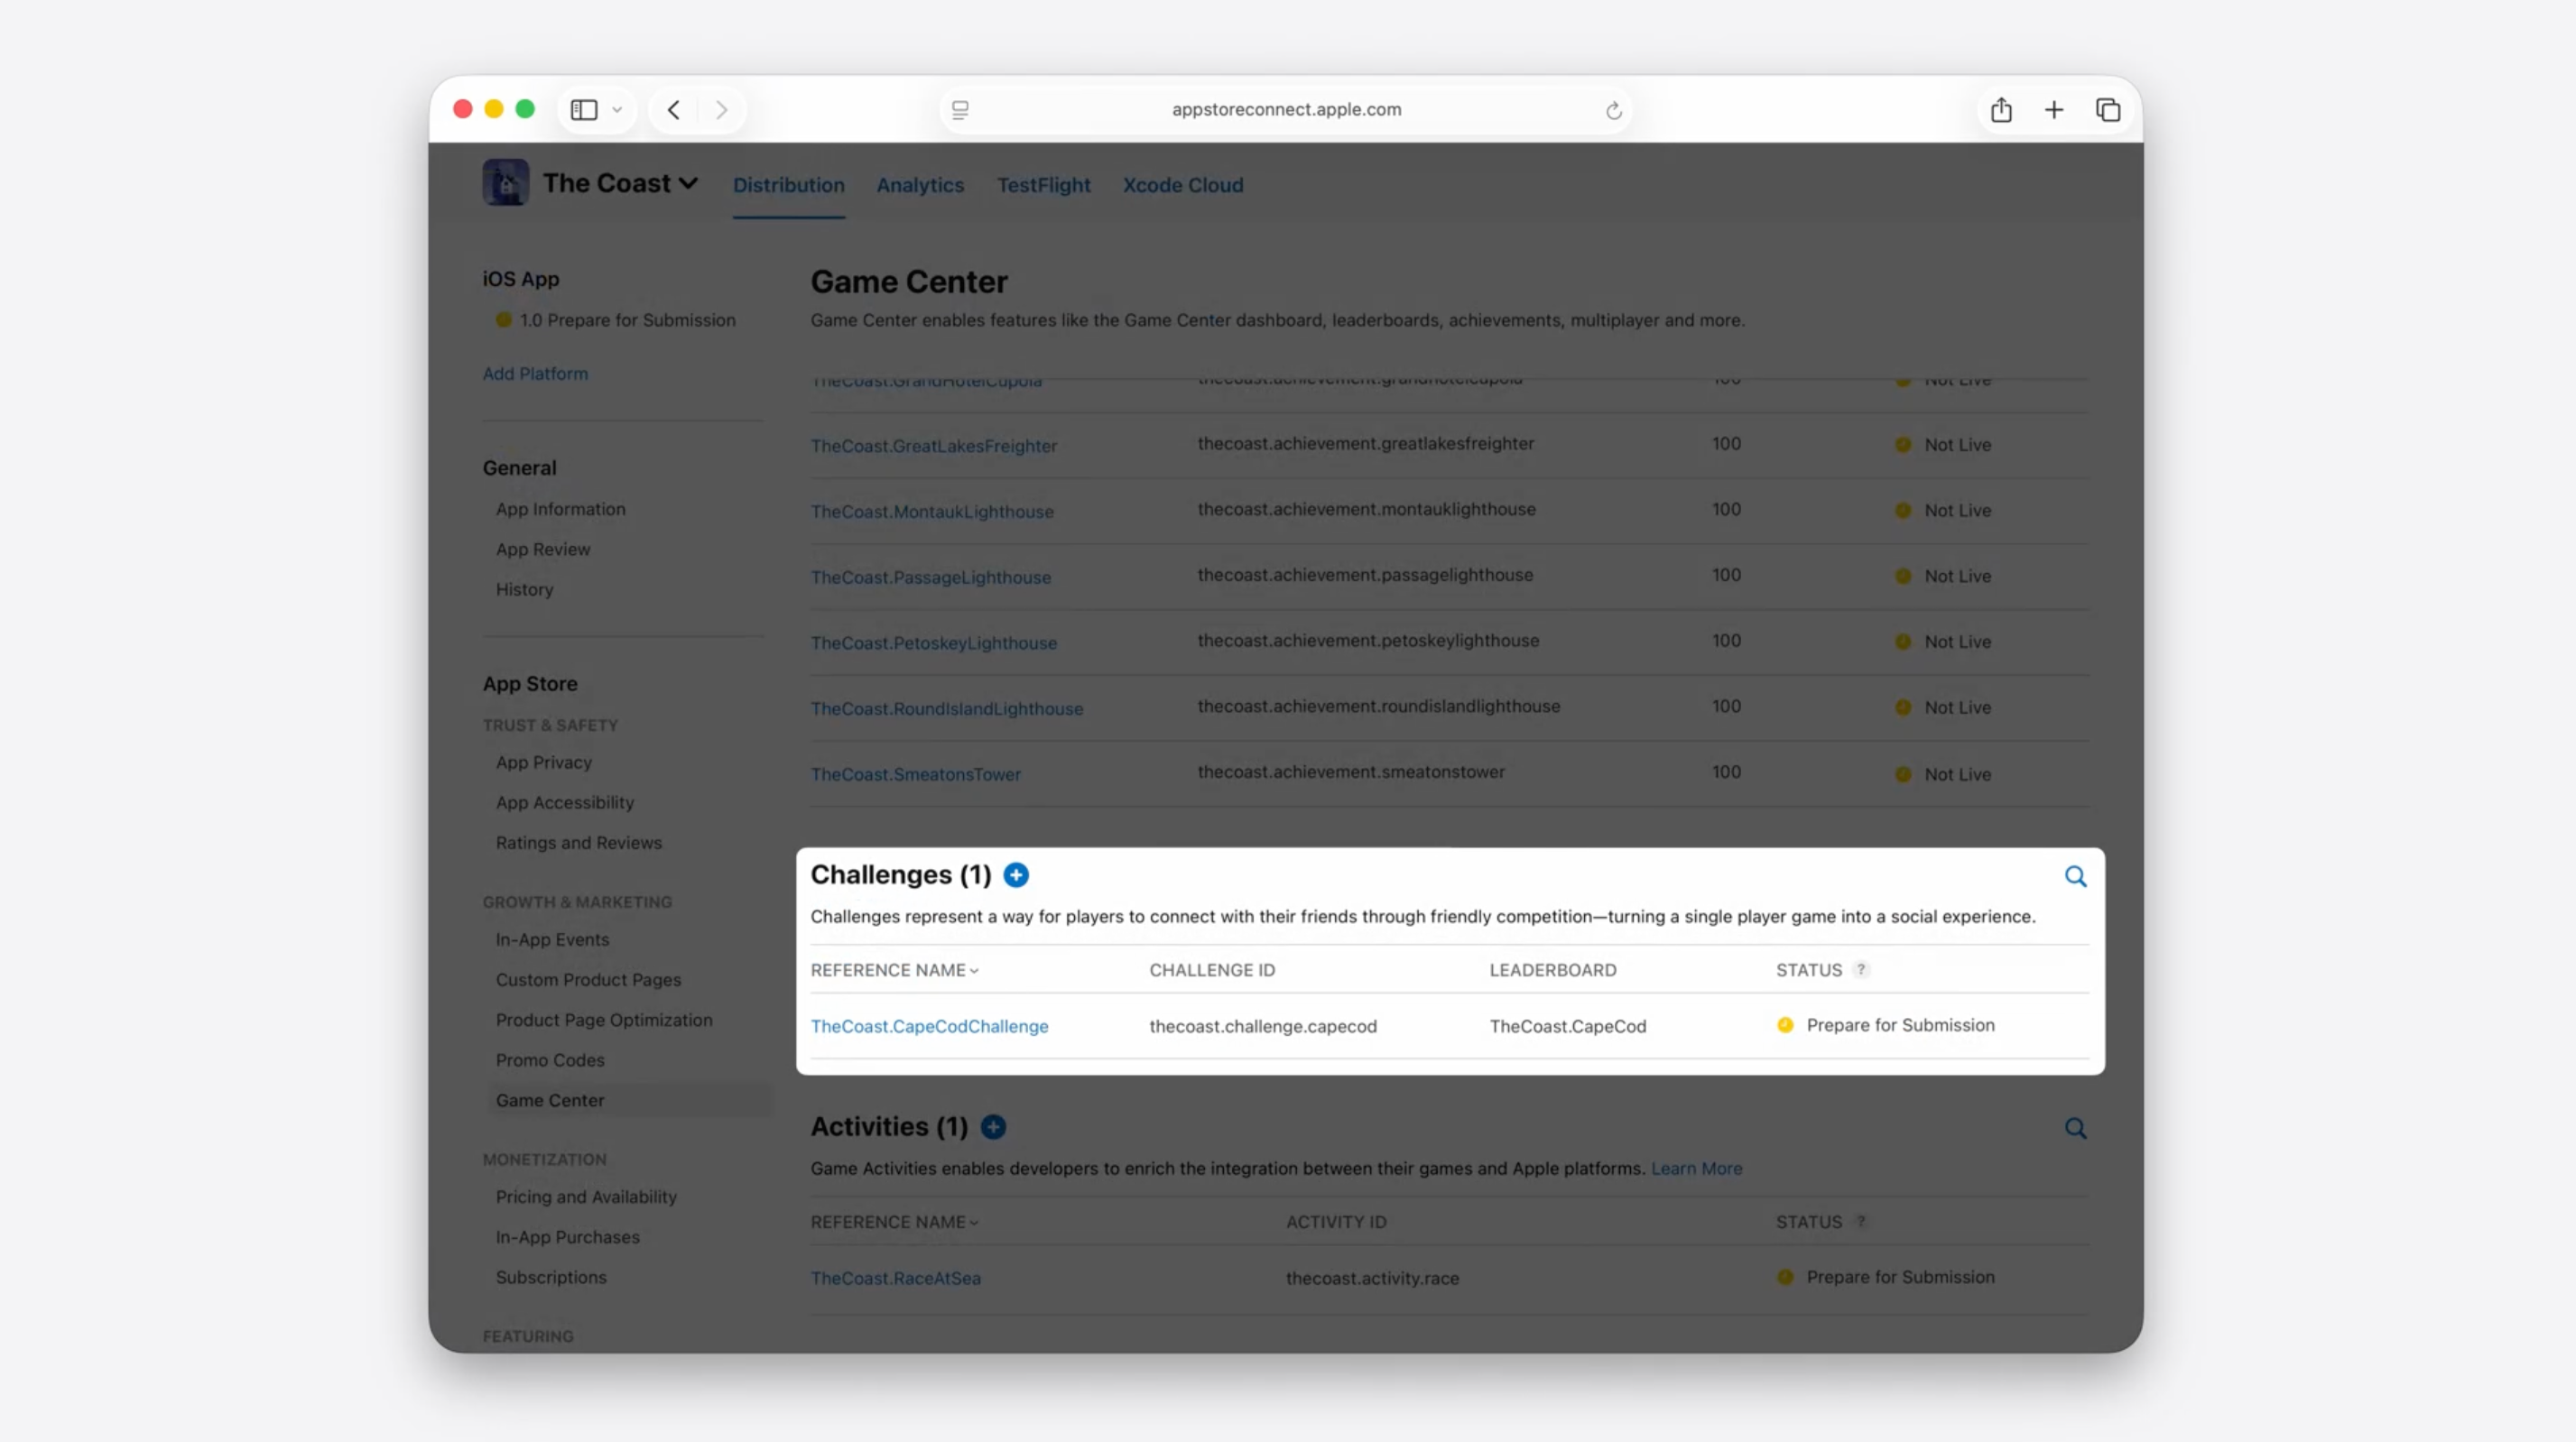
Task: Reload the page with refresh icon
Action: 1613,111
